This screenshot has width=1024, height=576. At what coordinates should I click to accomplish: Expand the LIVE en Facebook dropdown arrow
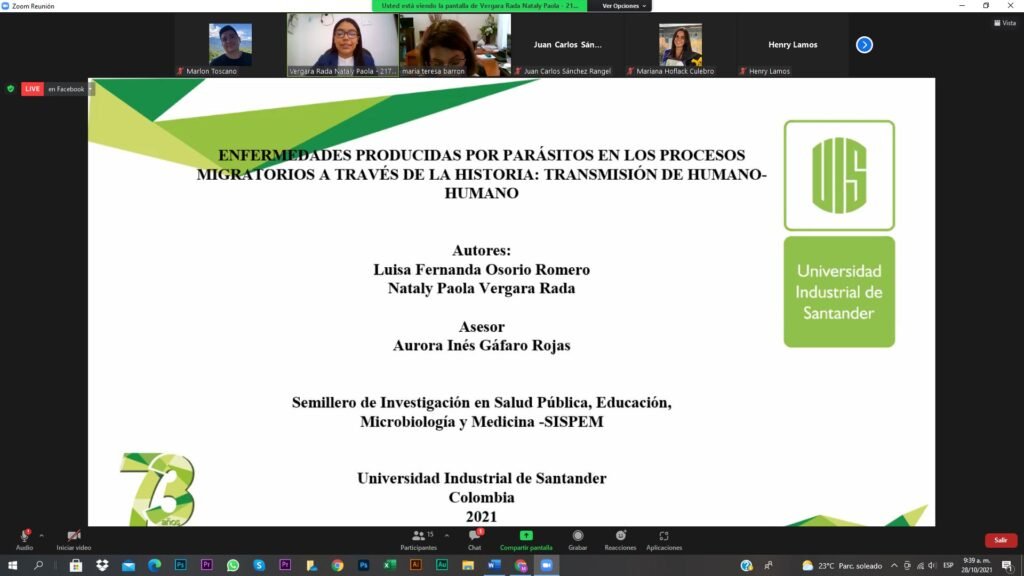tap(90, 89)
